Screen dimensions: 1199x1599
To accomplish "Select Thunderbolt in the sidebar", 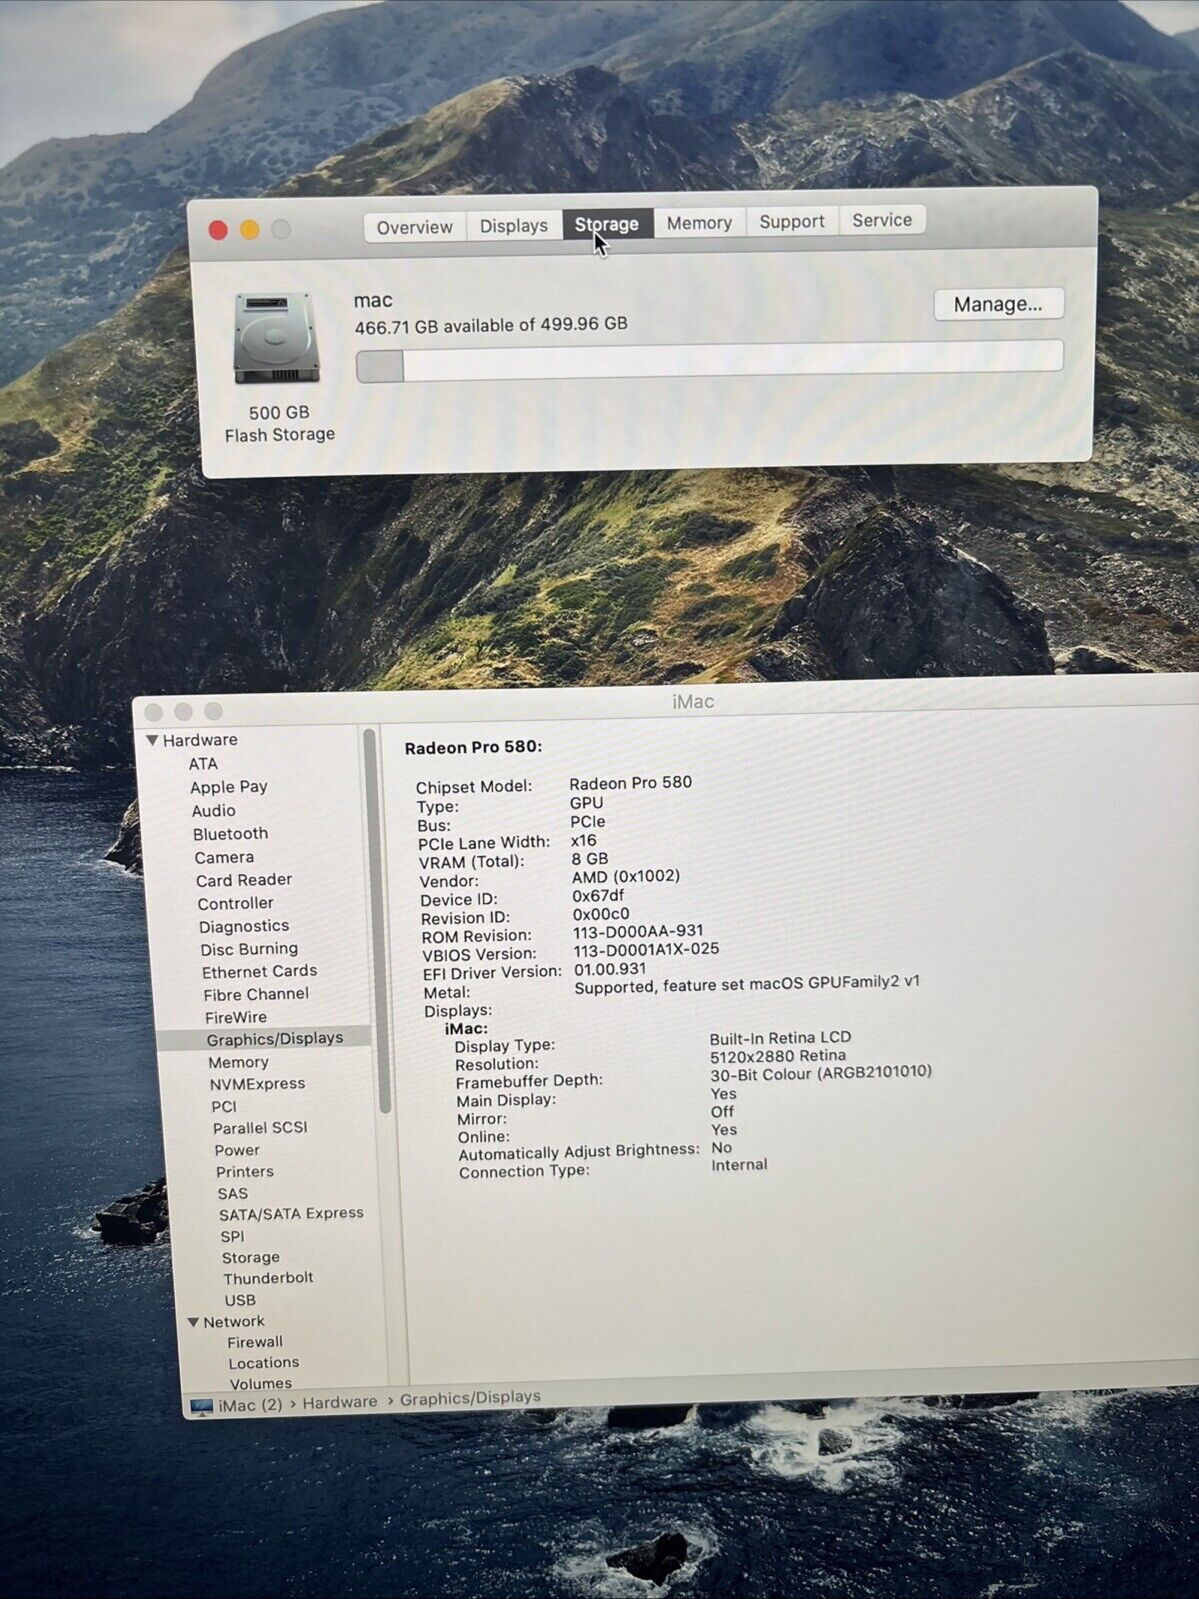I will tap(268, 1278).
